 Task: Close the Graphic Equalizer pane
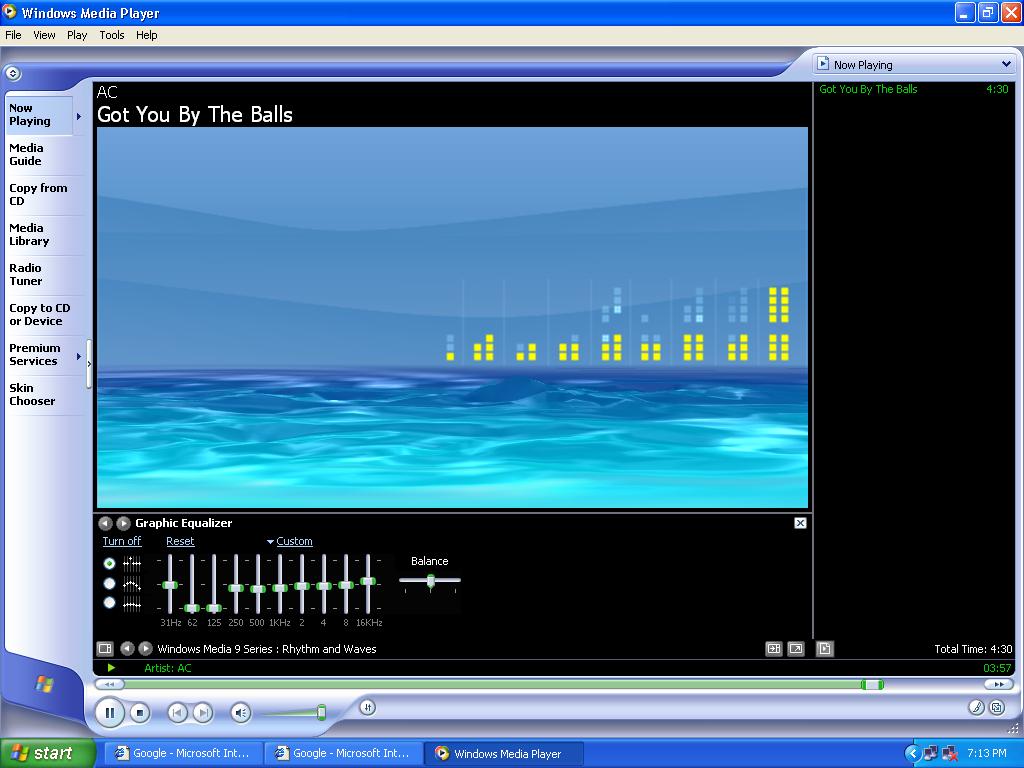[800, 523]
